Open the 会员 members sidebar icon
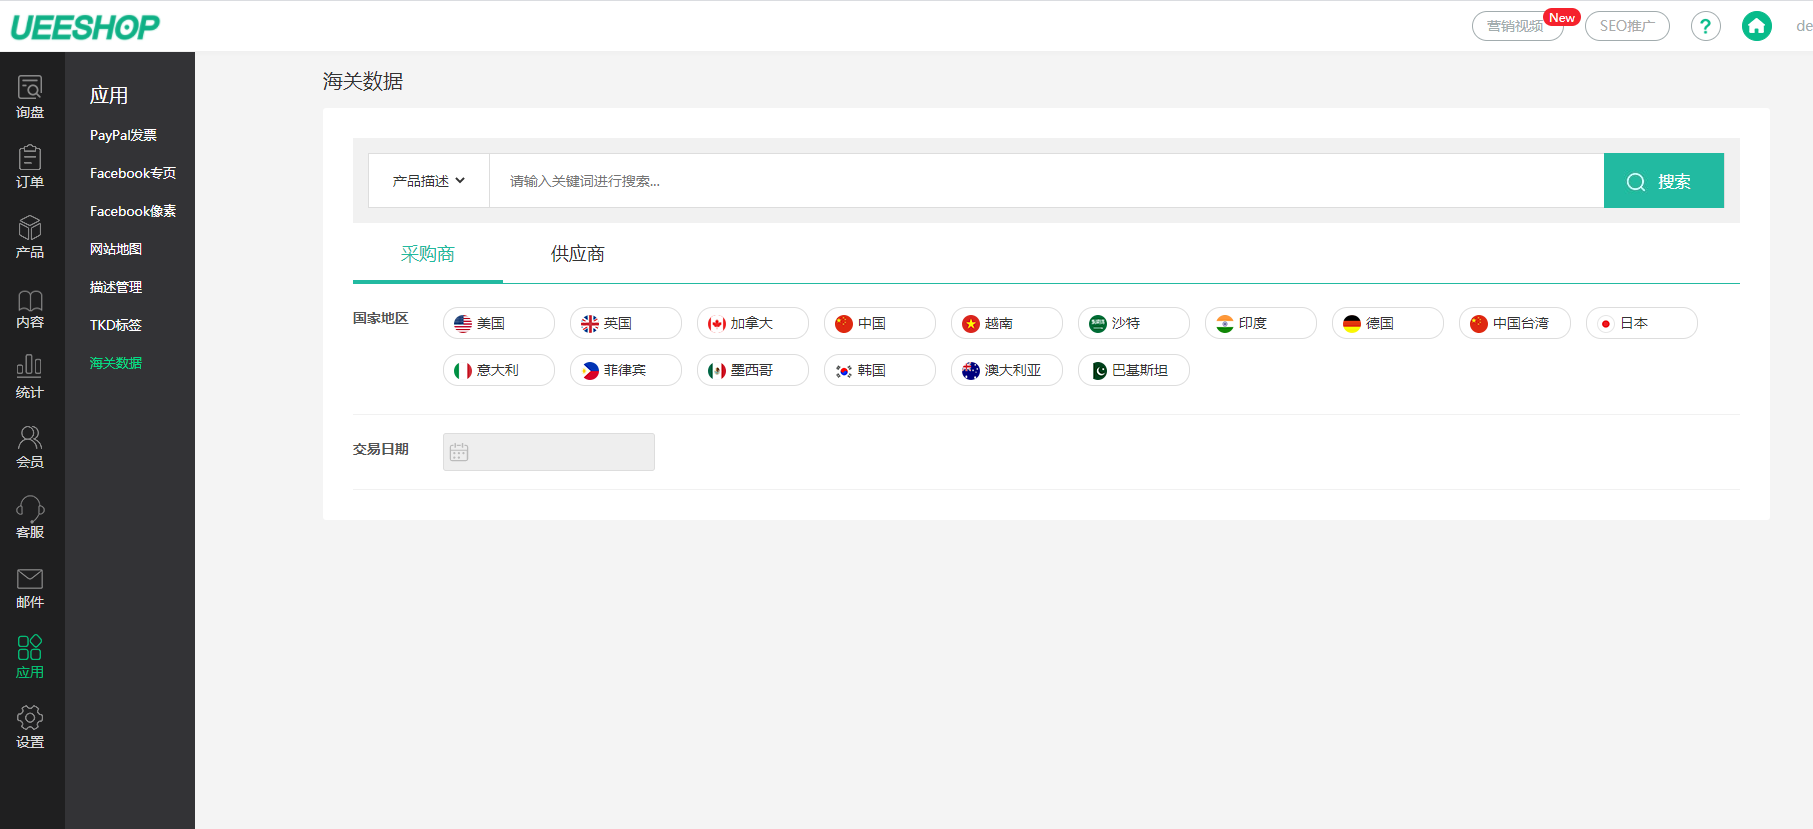This screenshot has width=1813, height=829. coord(30,447)
